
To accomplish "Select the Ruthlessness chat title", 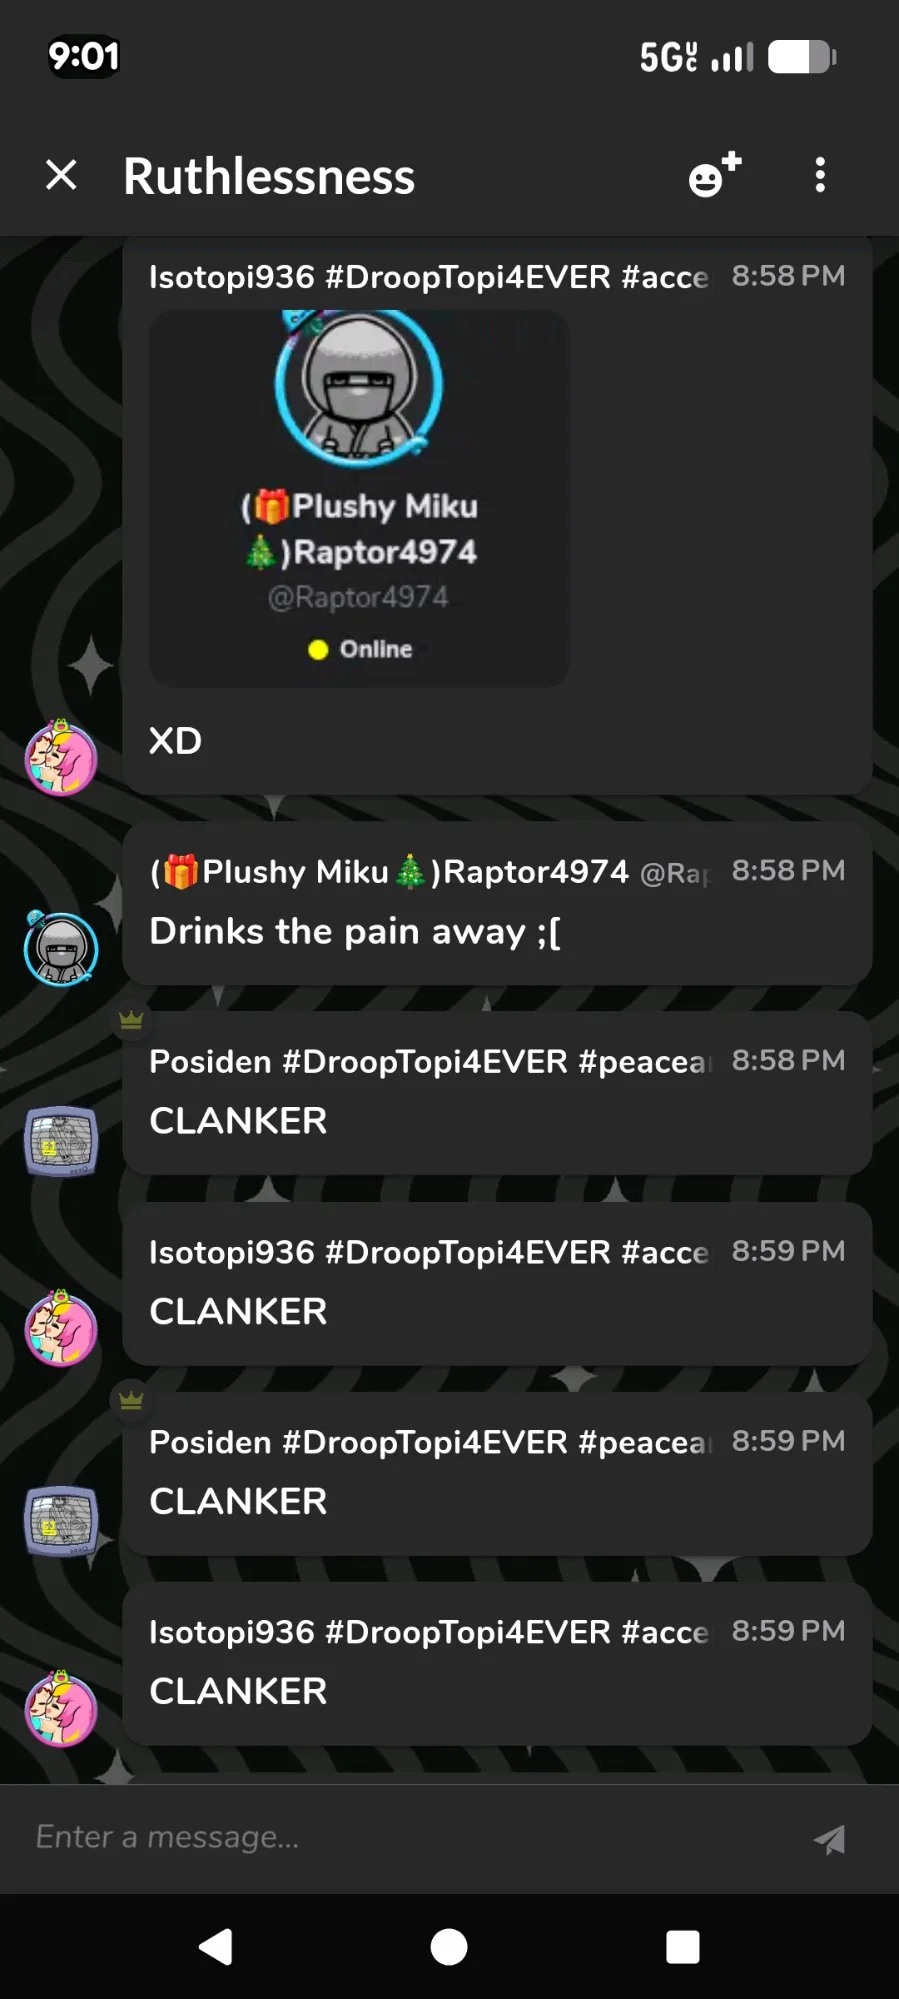I will click(x=269, y=176).
